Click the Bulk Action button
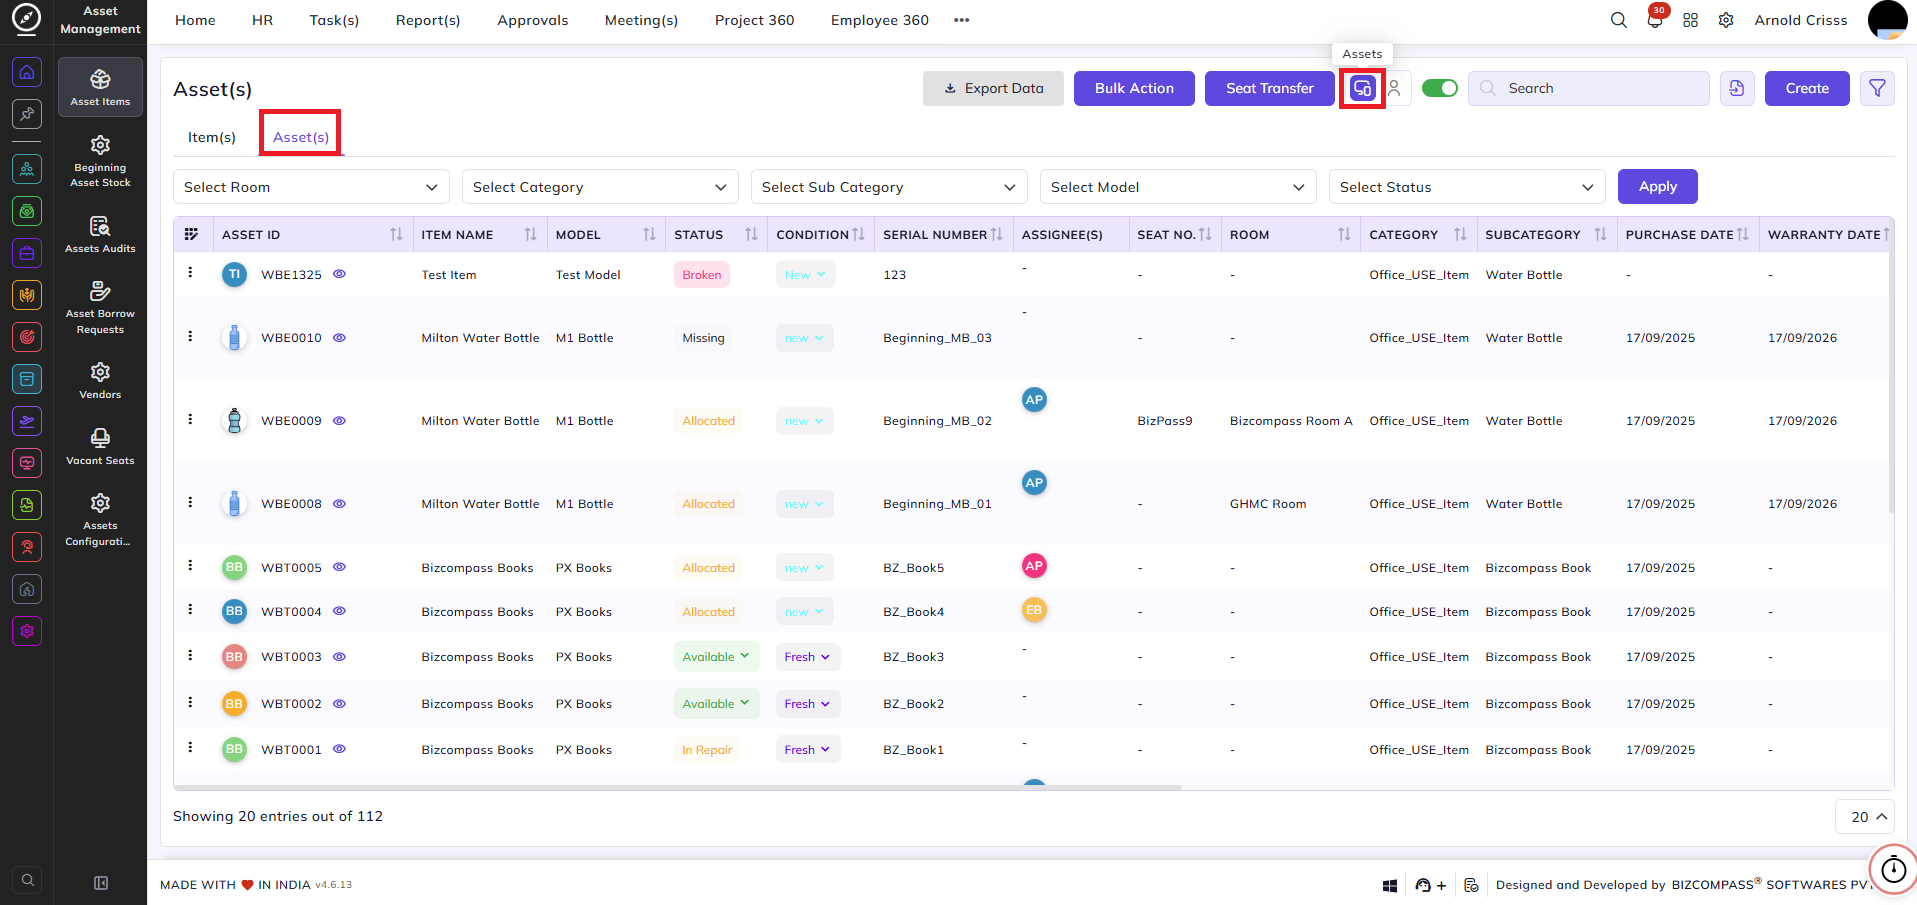 [x=1134, y=88]
